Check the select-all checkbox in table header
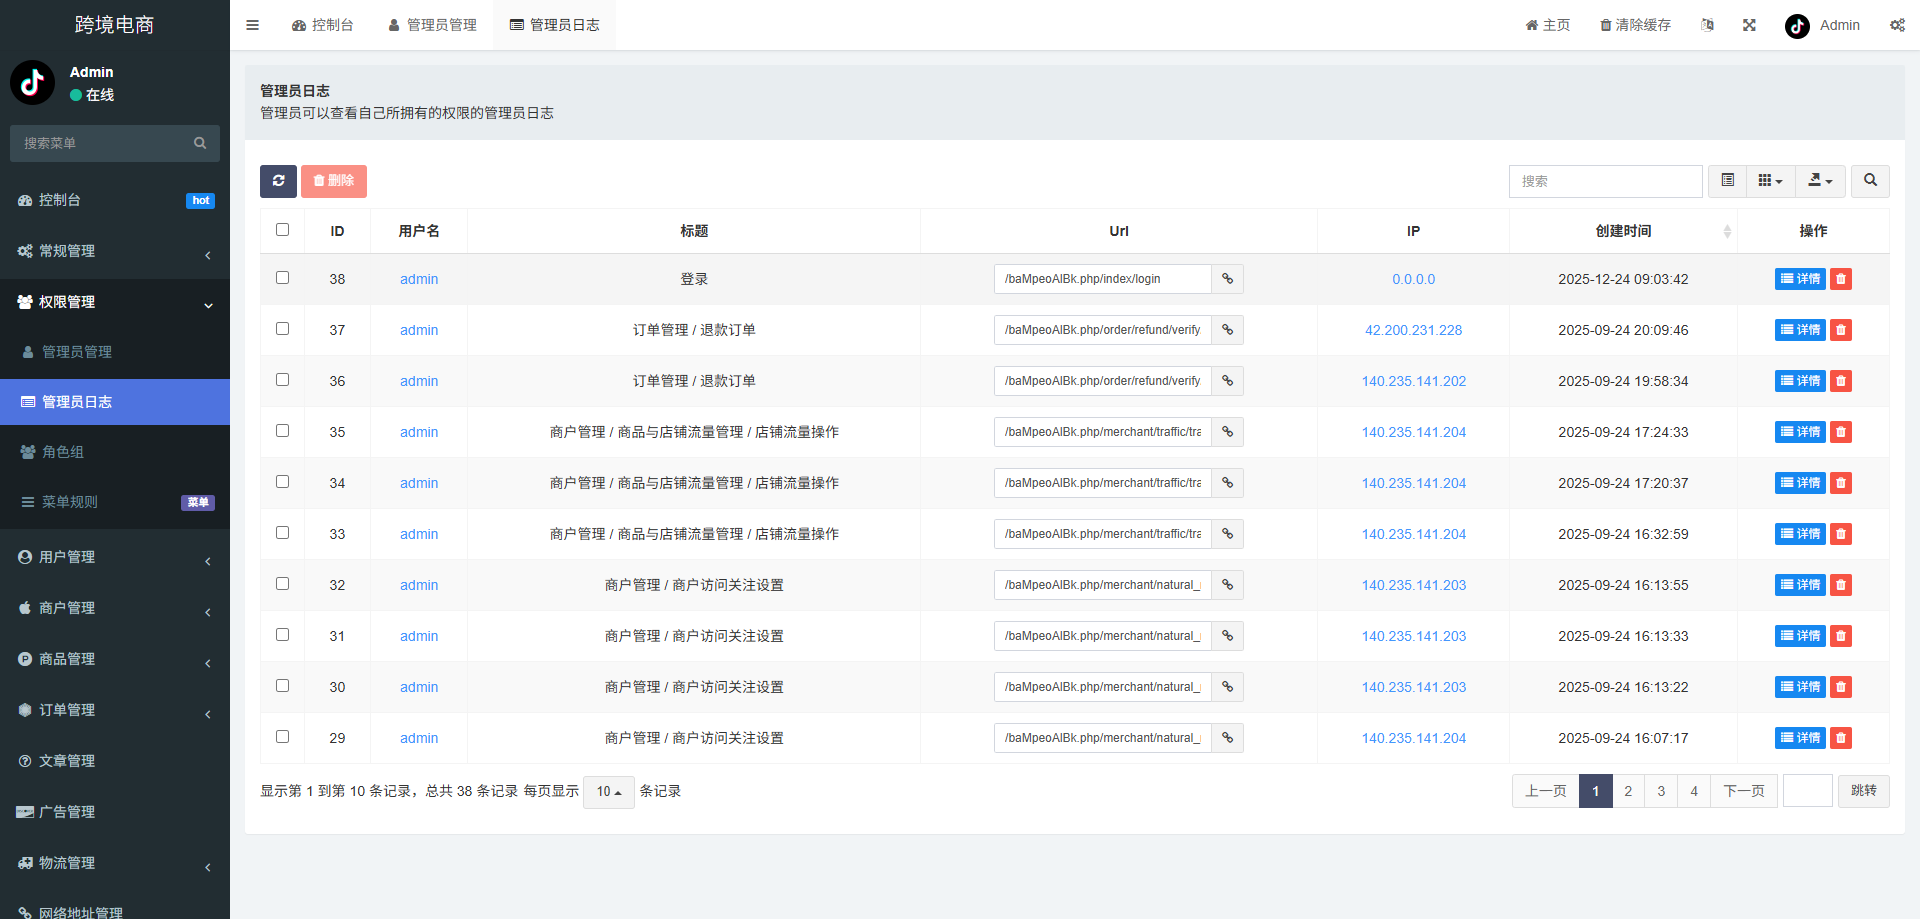 pyautogui.click(x=282, y=229)
